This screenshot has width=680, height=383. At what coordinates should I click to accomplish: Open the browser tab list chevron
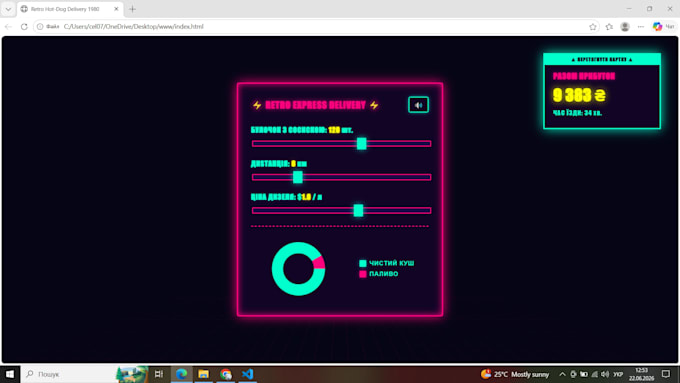click(x=8, y=9)
